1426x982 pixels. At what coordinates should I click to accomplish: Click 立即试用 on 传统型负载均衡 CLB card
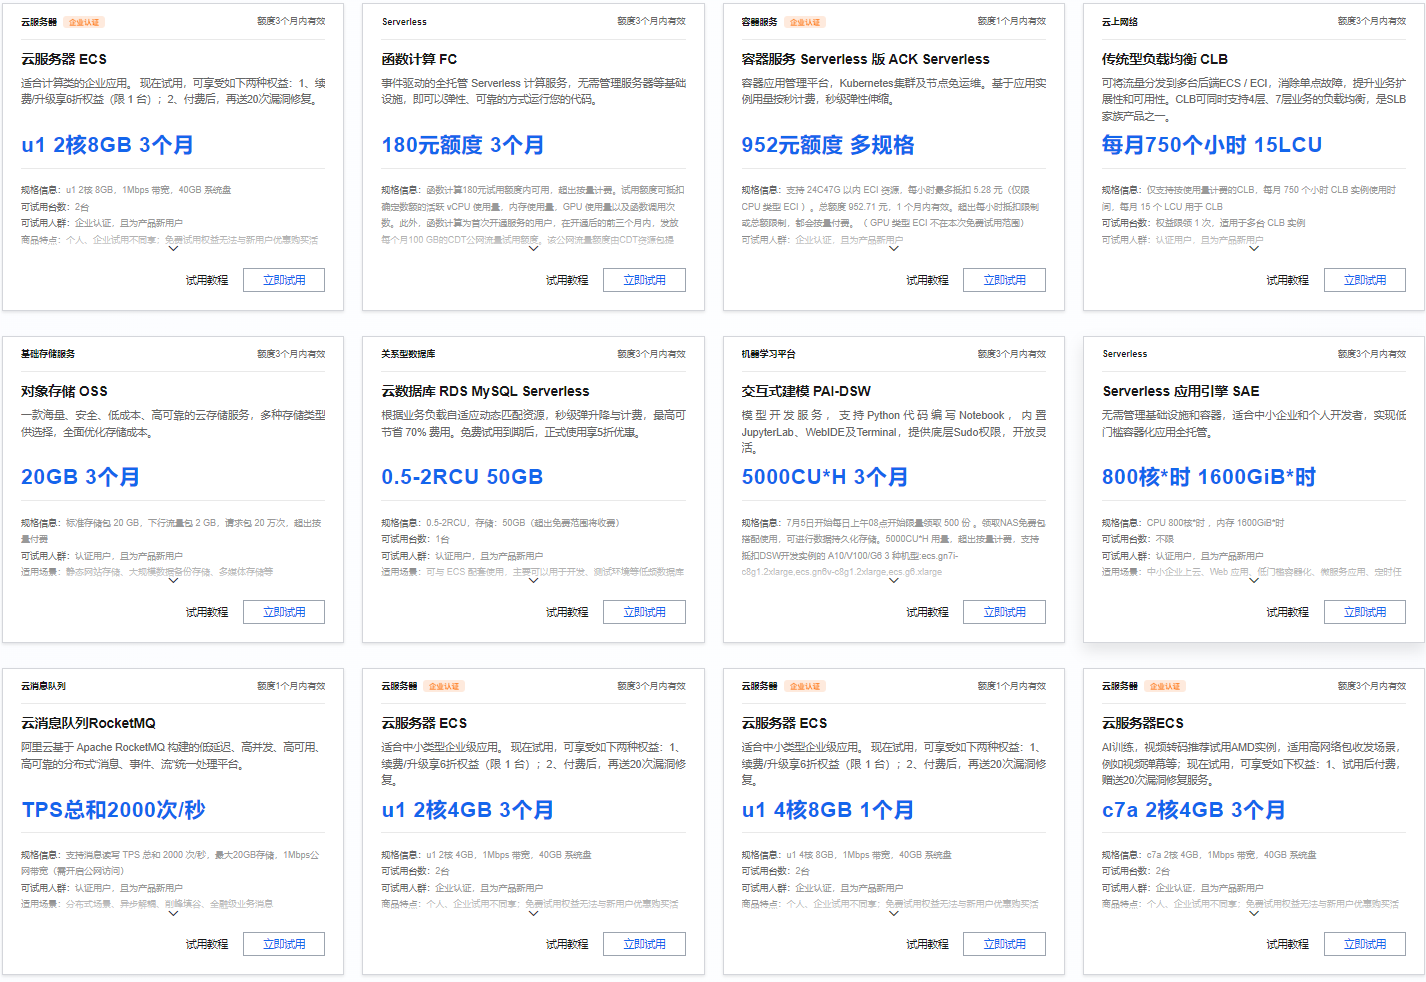[1365, 280]
